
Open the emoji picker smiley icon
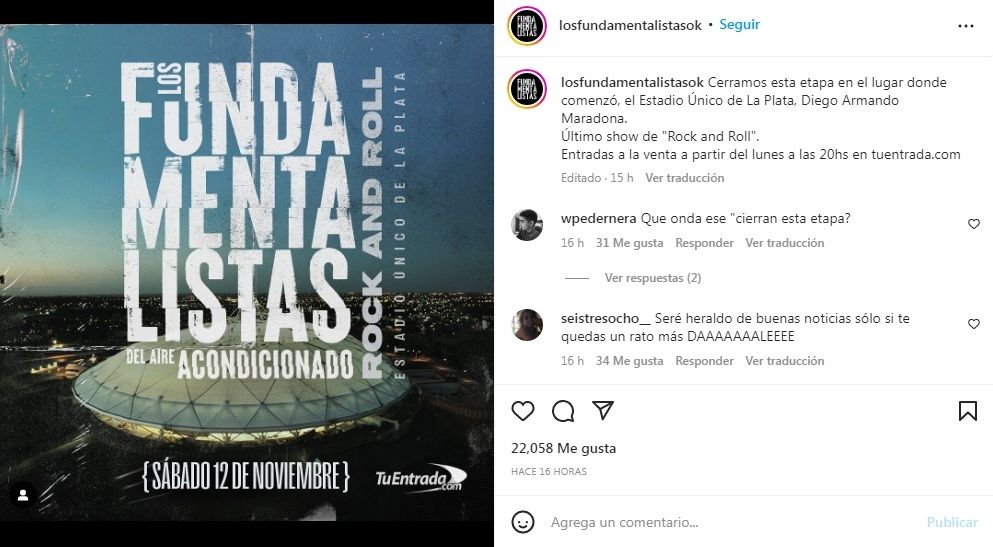pos(522,522)
